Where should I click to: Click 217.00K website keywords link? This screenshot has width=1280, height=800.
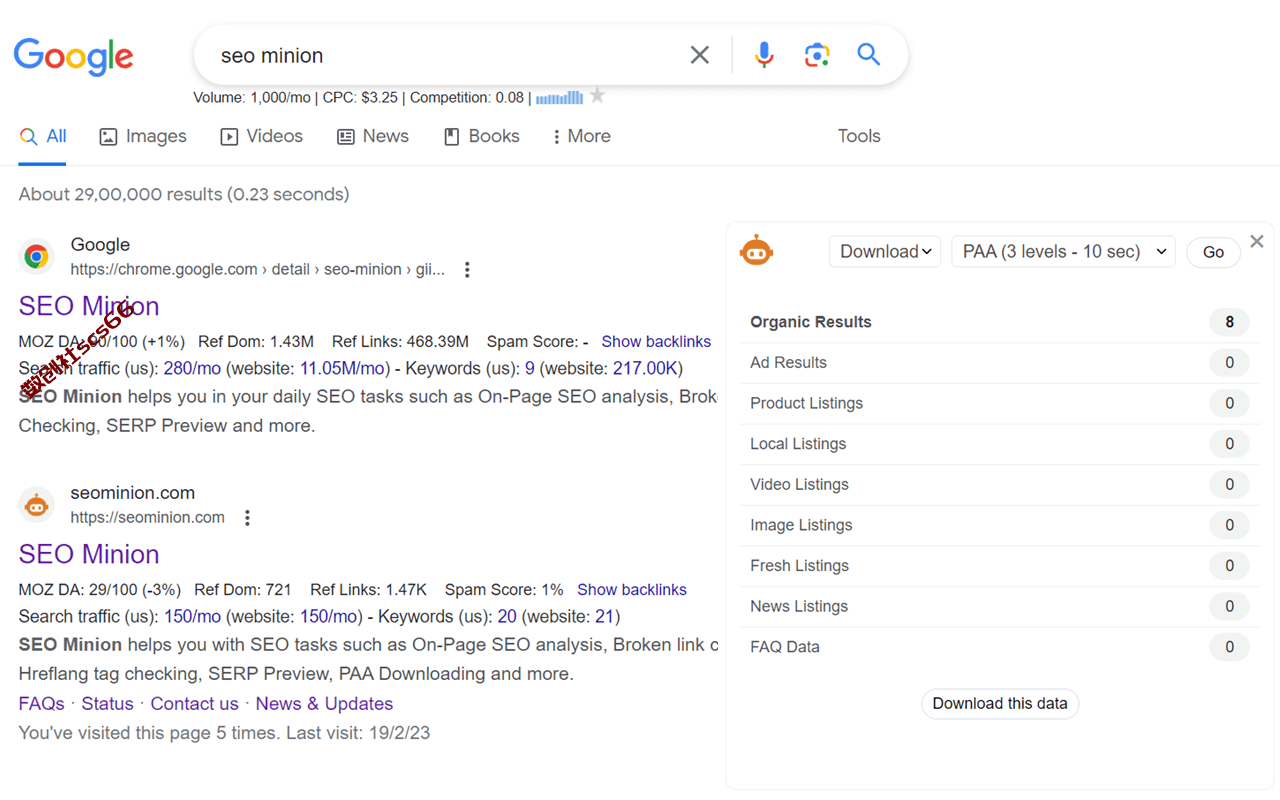pos(646,368)
